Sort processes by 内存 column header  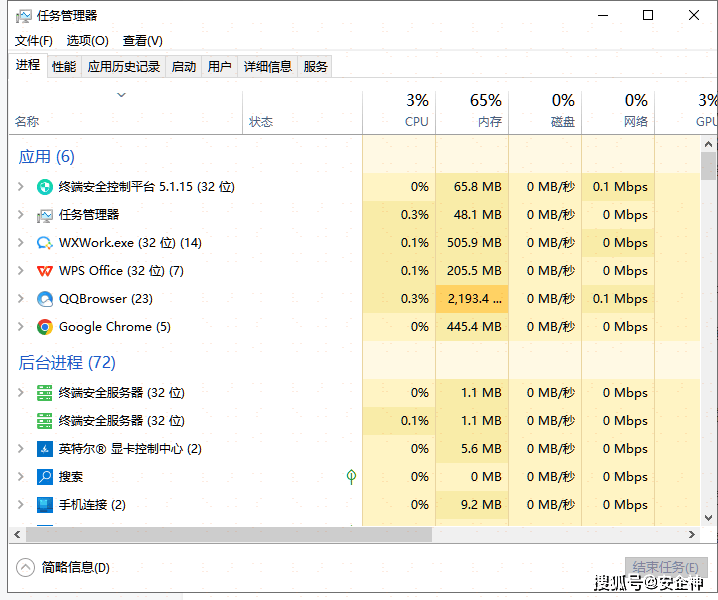click(x=472, y=113)
